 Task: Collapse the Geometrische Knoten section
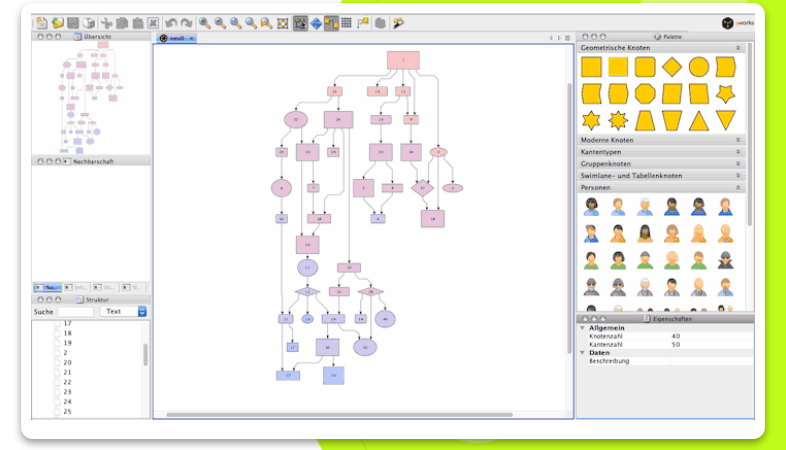point(738,48)
